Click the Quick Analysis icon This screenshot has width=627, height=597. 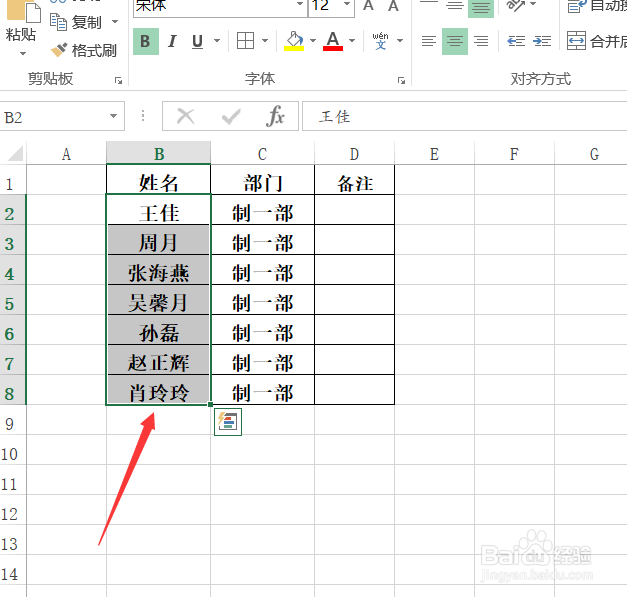click(228, 422)
